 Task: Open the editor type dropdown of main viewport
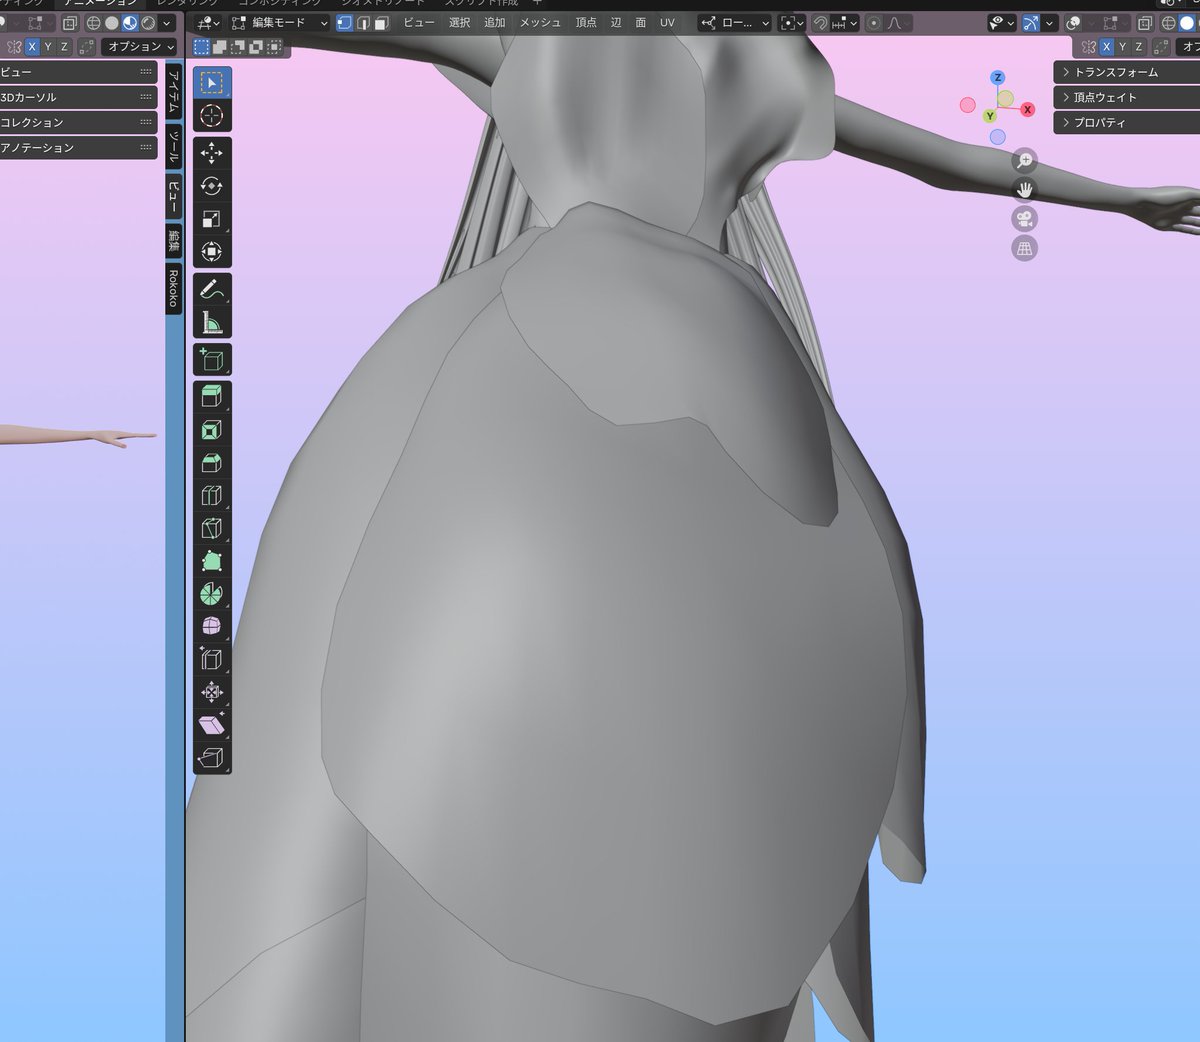click(208, 22)
